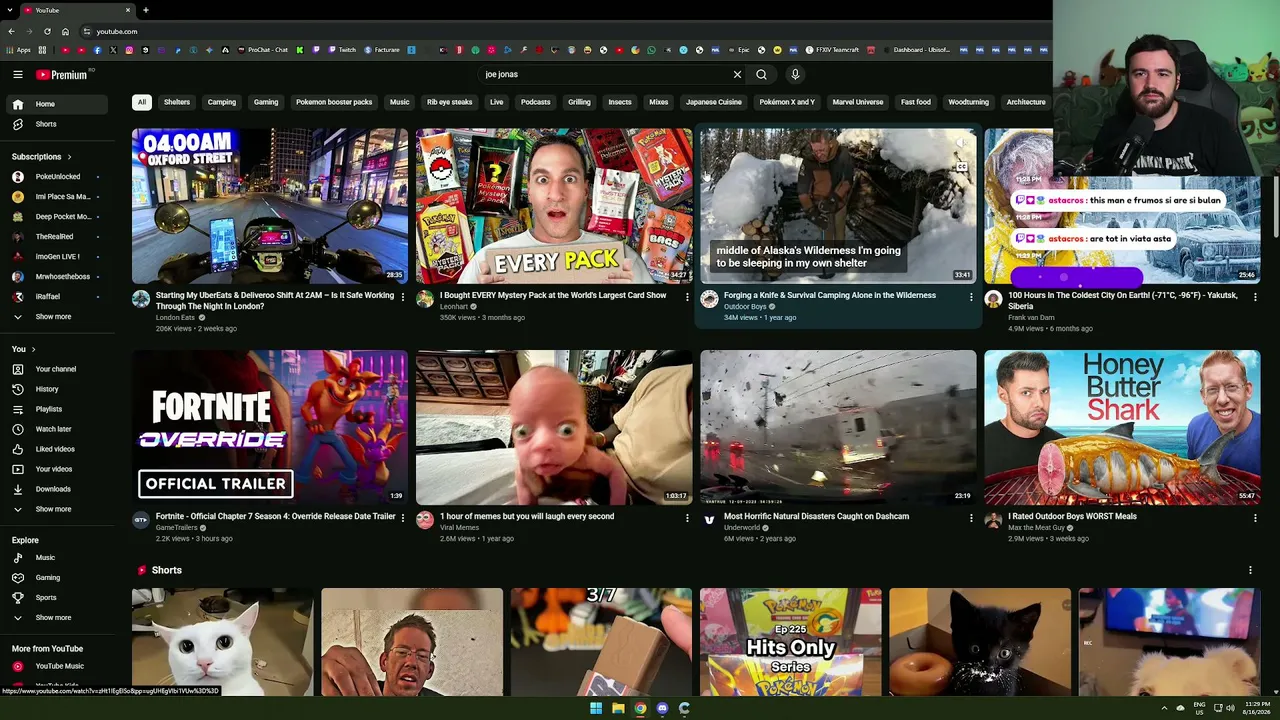Screen dimensions: 1280x720
Task: Expand Show more under Subscriptions
Action: 58,317
